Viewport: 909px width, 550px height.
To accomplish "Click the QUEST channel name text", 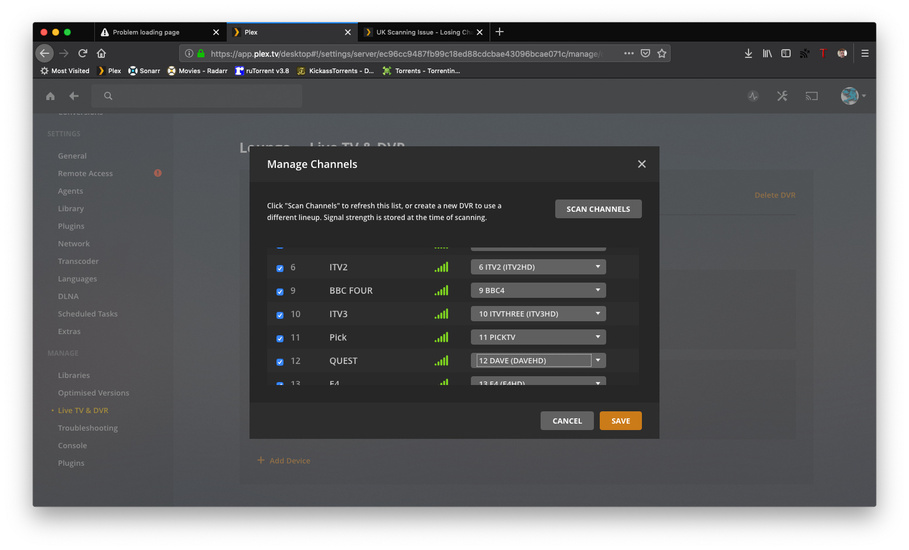I will pyautogui.click(x=343, y=360).
